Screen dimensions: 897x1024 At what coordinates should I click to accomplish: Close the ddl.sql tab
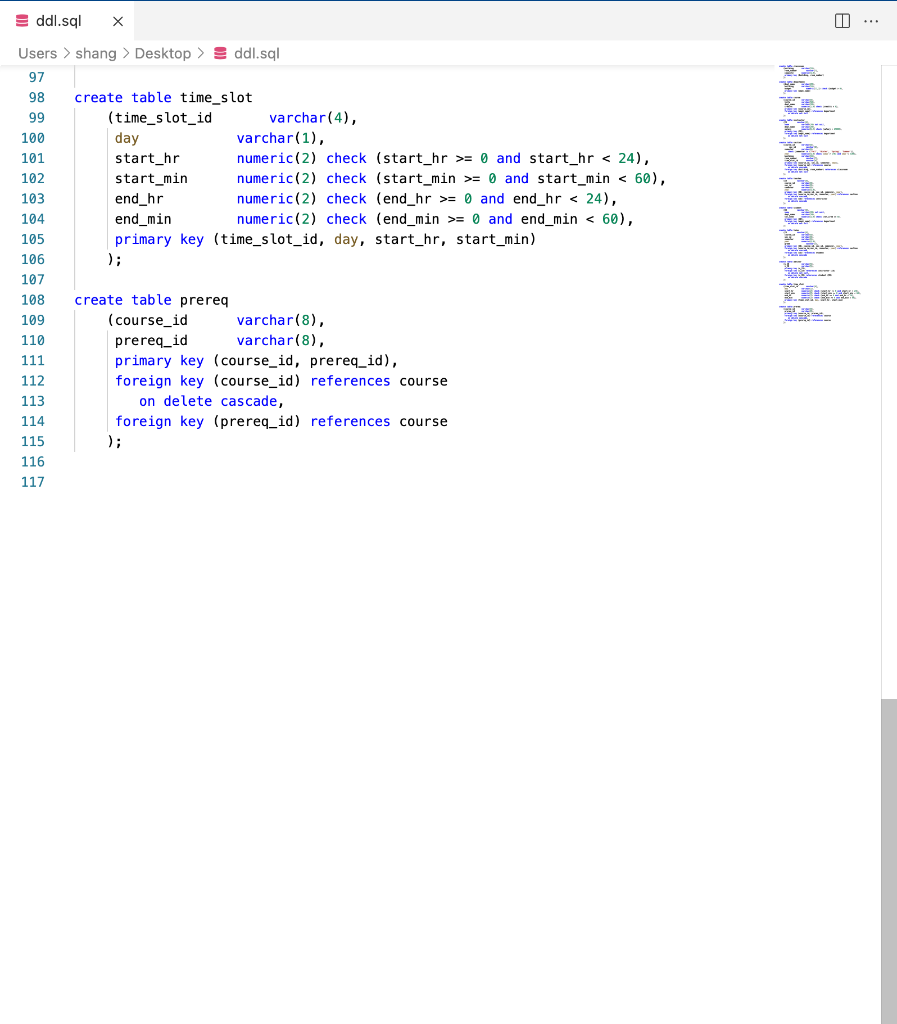pos(117,19)
